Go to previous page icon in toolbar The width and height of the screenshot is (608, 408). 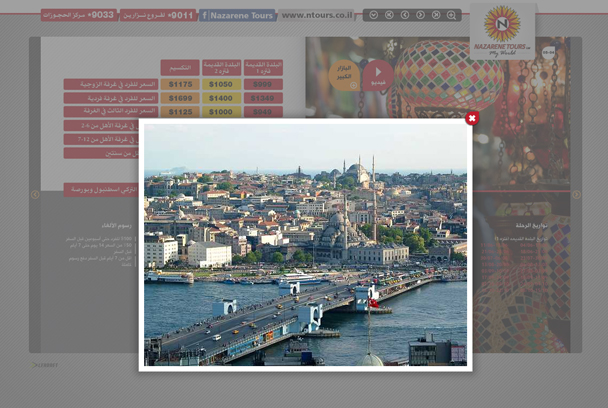405,15
